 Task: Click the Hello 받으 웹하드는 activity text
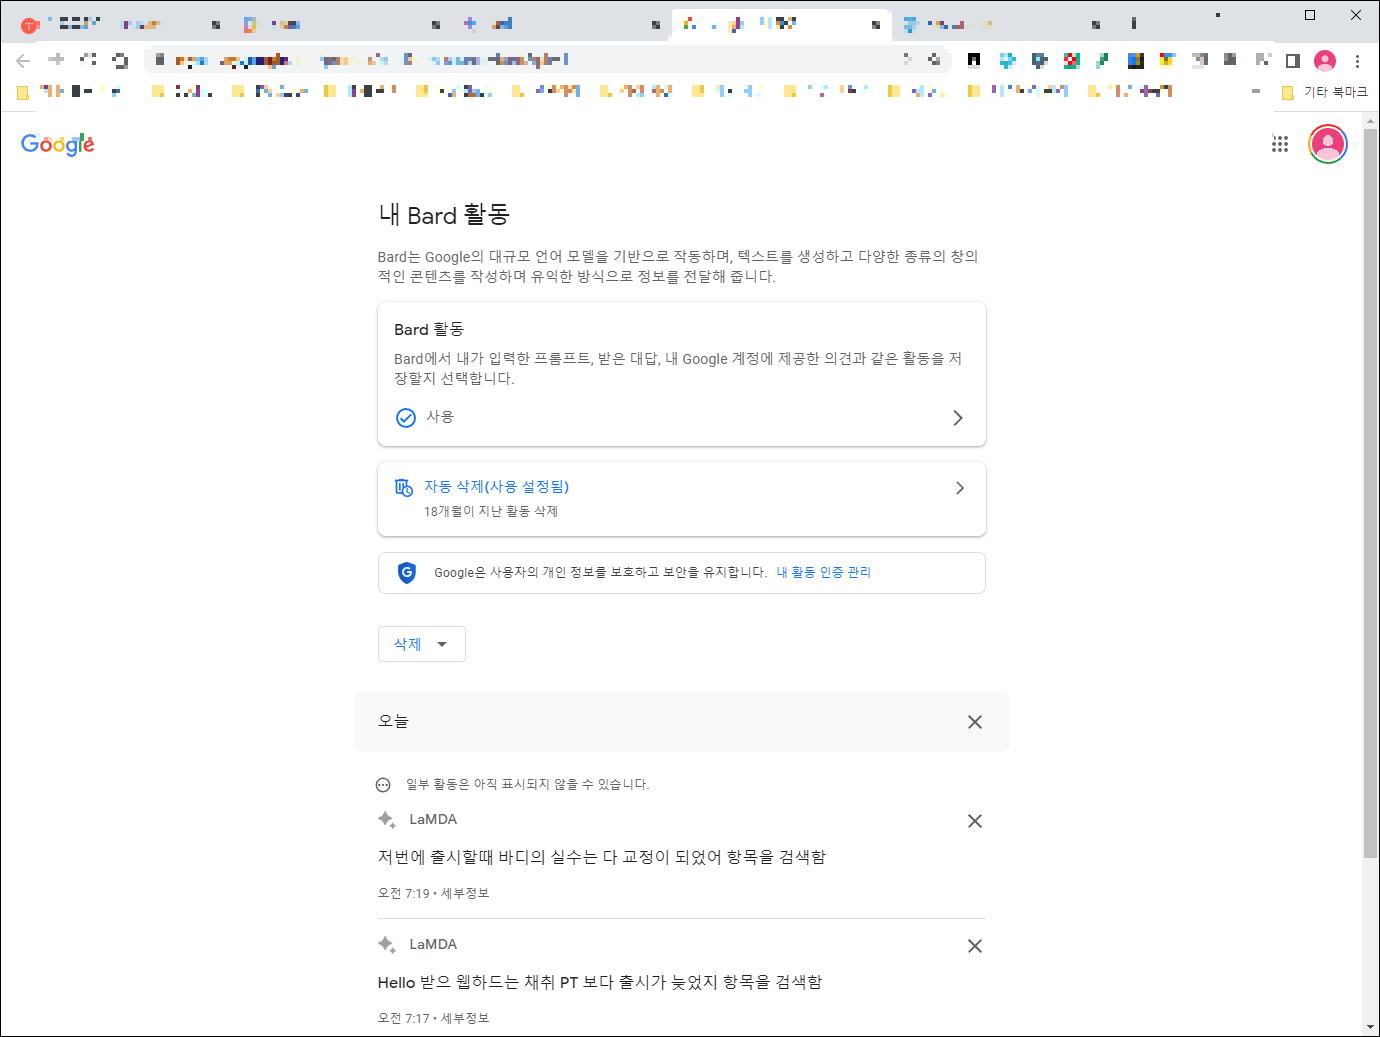point(600,983)
